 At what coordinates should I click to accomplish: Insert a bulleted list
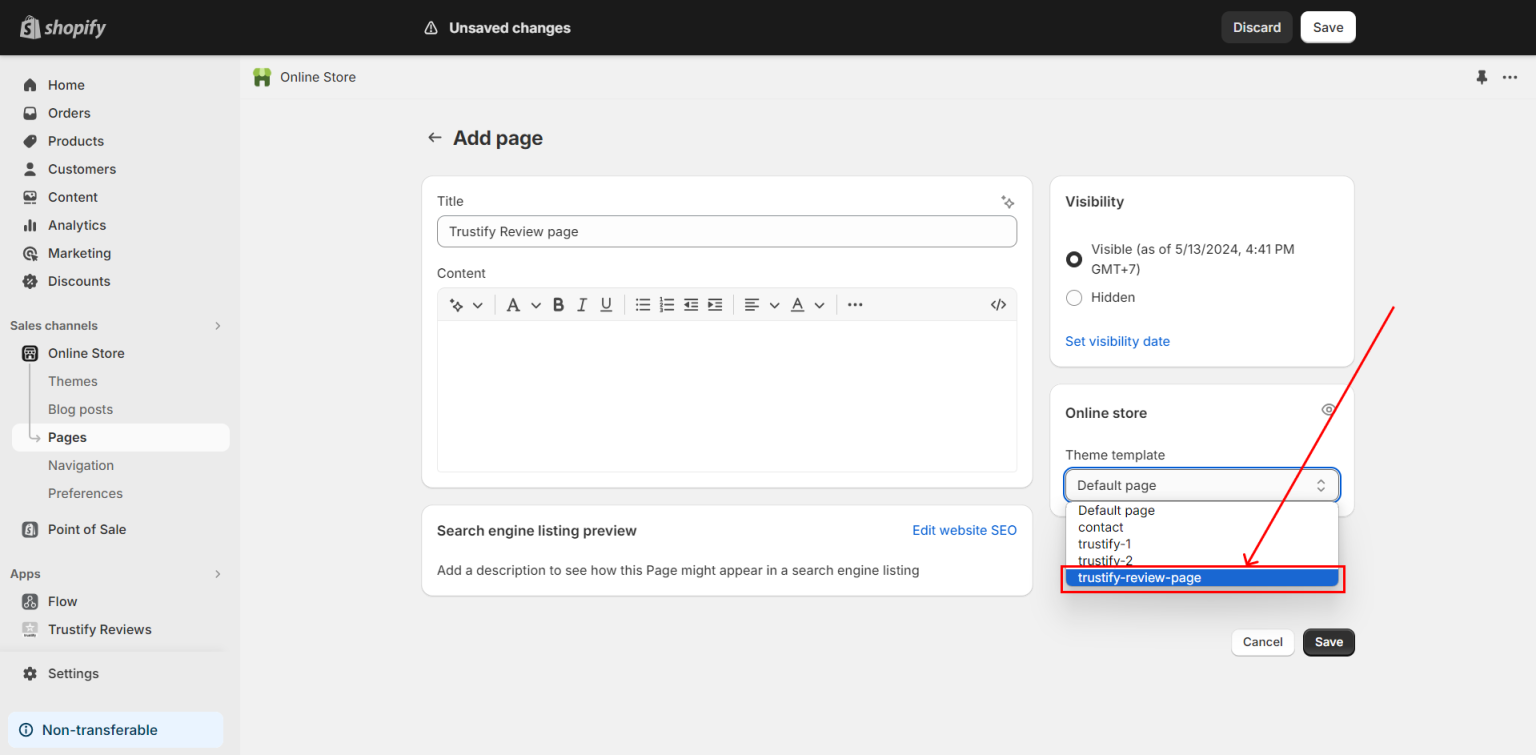pos(643,304)
